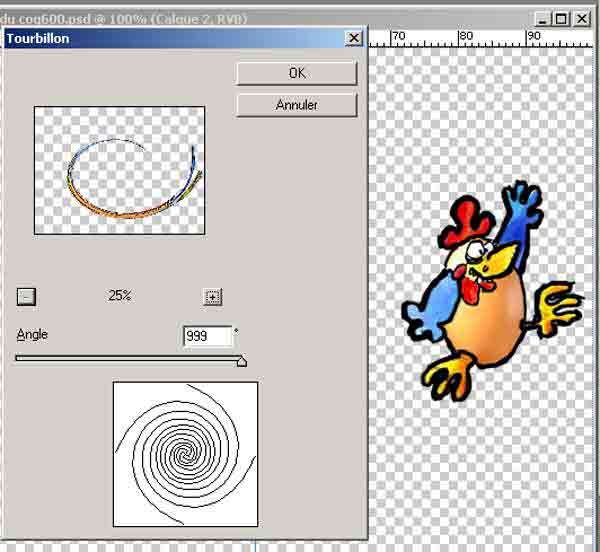Click the 25% zoom level text

click(x=120, y=295)
